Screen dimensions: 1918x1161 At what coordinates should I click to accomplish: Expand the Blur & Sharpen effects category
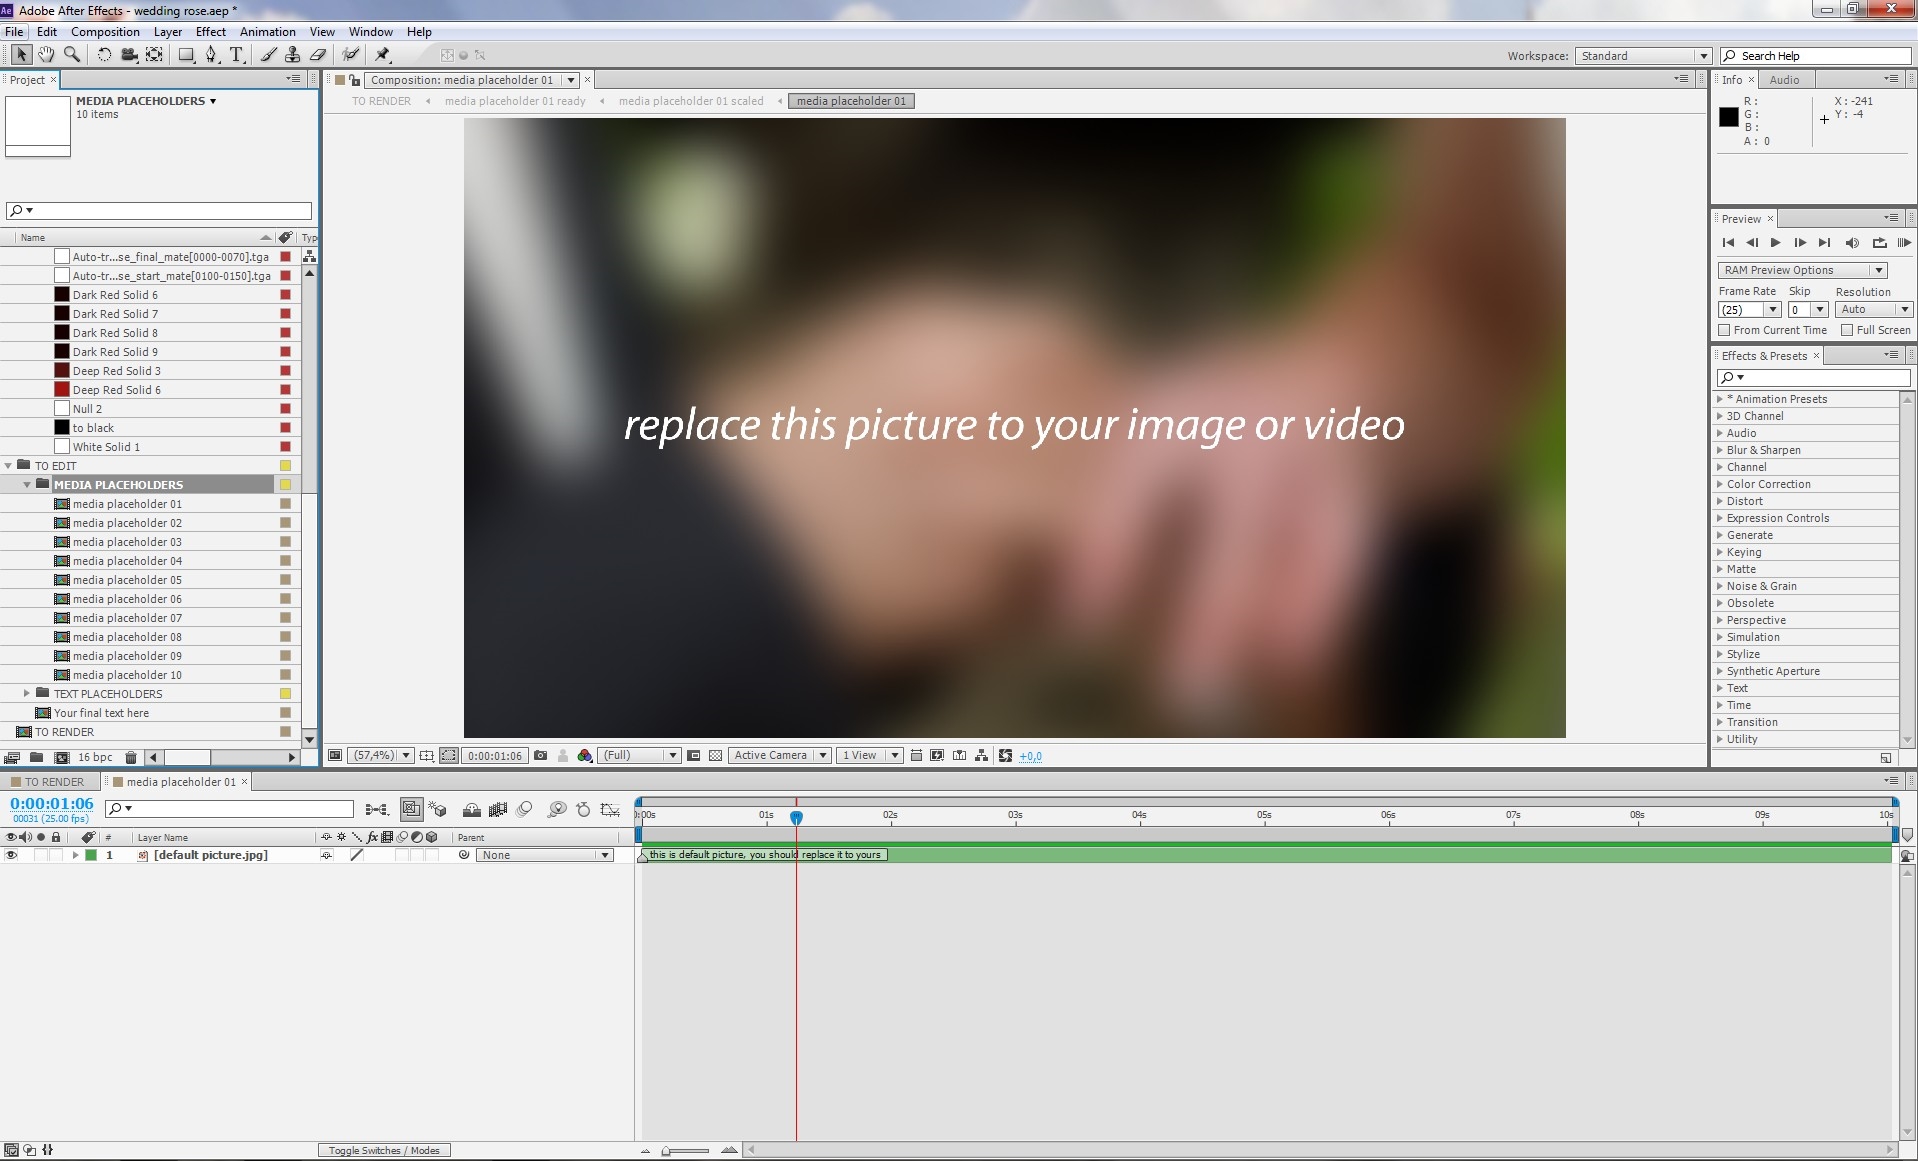1720,450
